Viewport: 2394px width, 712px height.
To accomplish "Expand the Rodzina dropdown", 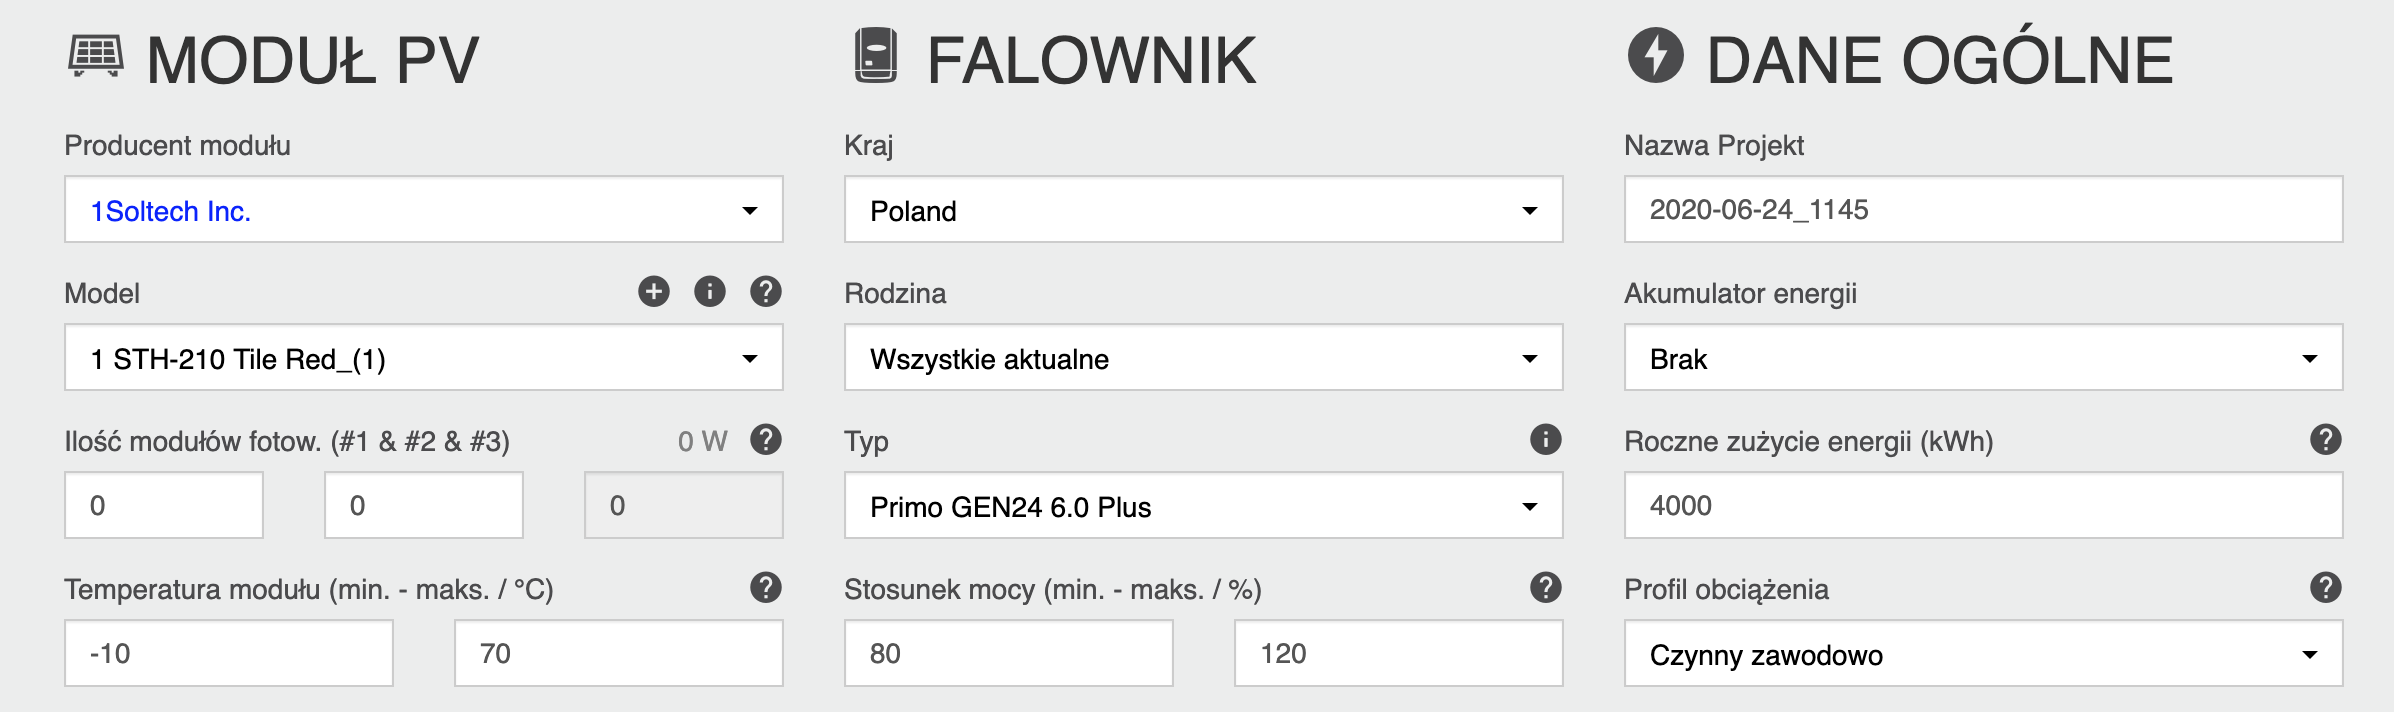I will (x=1203, y=358).
